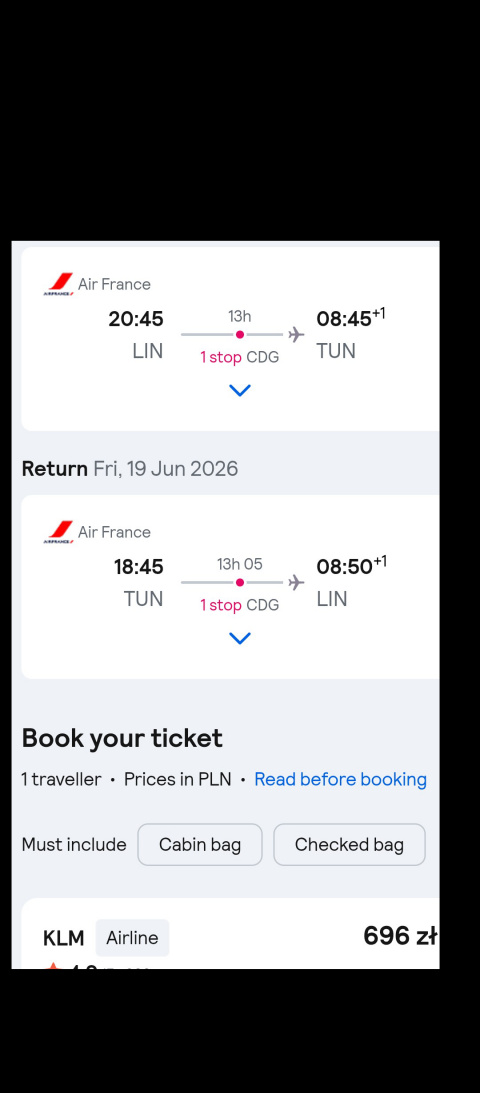
Task: Click the plane icon on the LIN to TUN route
Action: point(297,335)
